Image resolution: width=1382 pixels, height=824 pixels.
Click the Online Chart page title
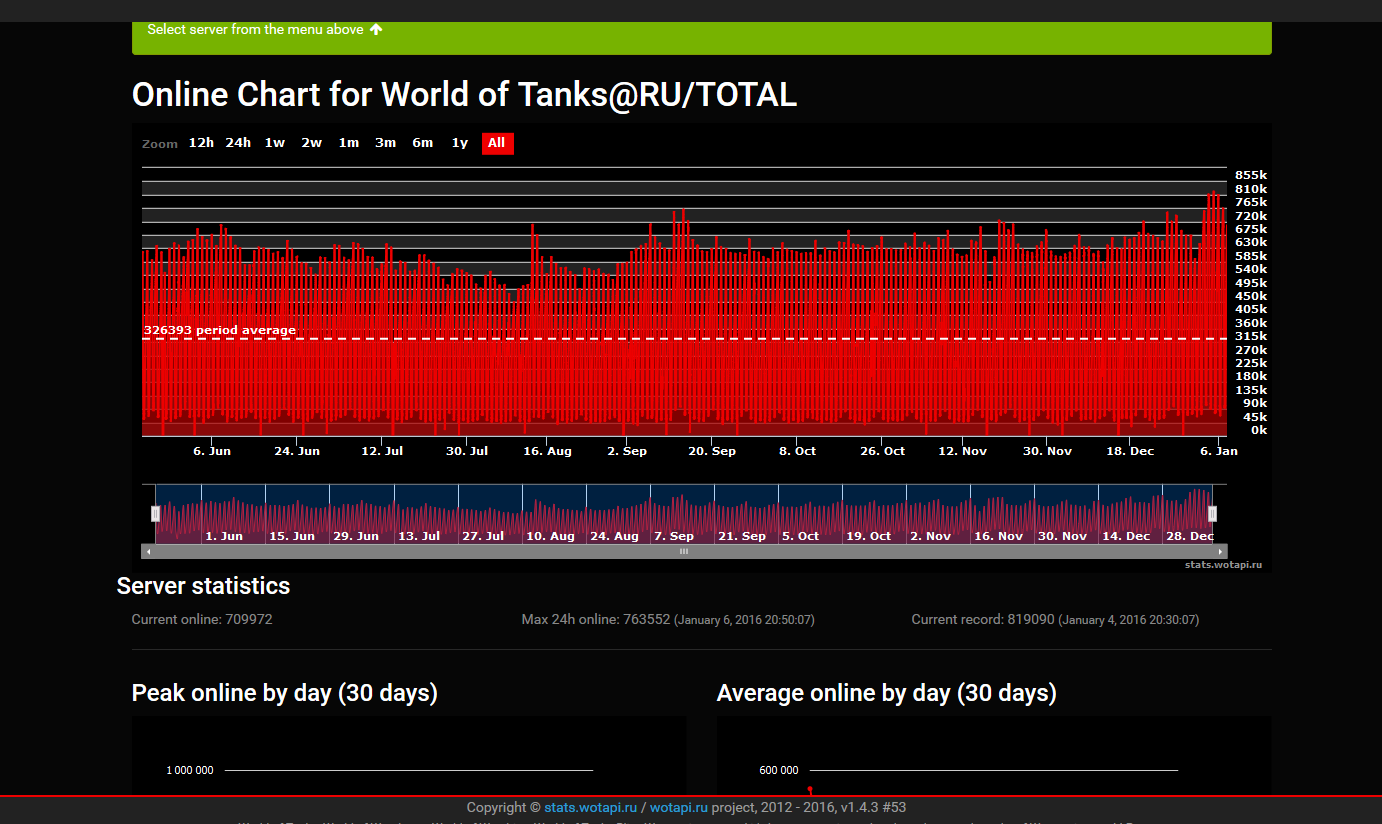tap(465, 94)
